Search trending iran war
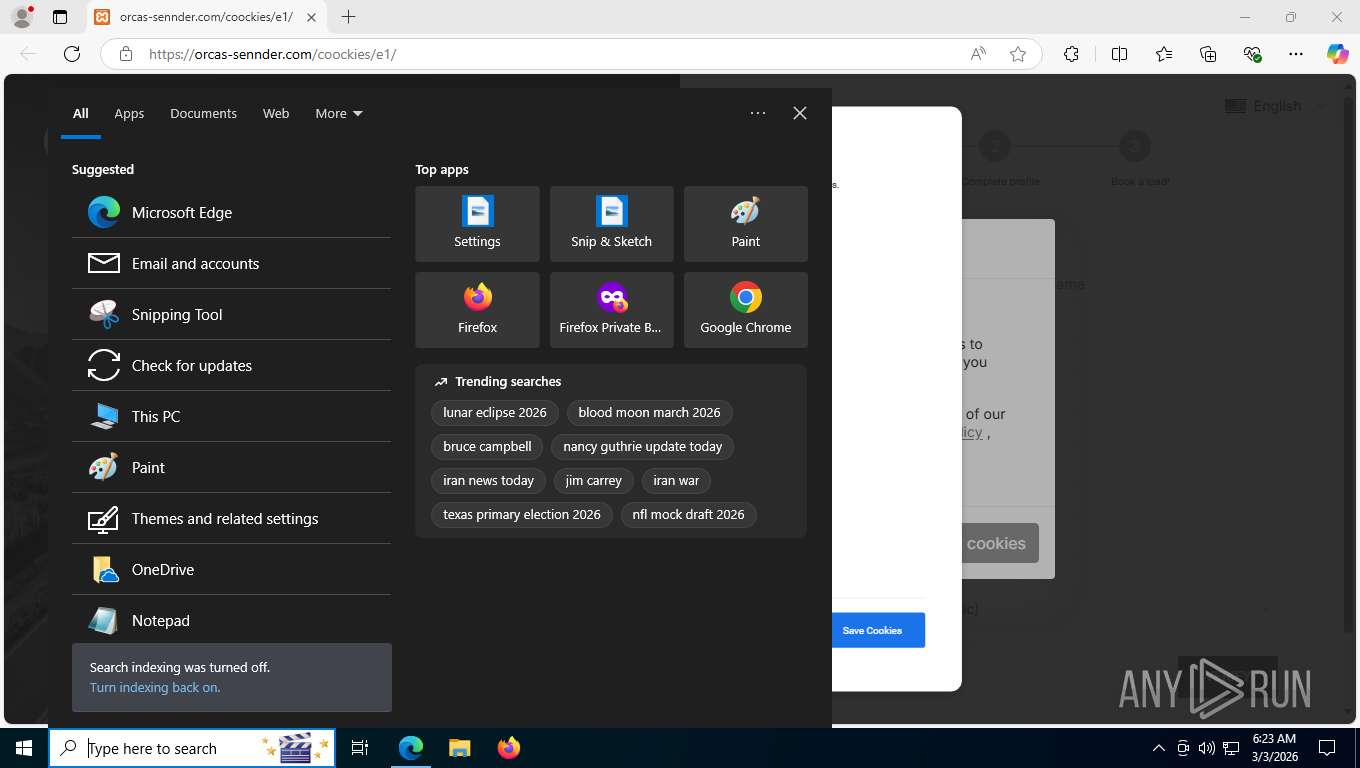The width and height of the screenshot is (1360, 768). 676,480
